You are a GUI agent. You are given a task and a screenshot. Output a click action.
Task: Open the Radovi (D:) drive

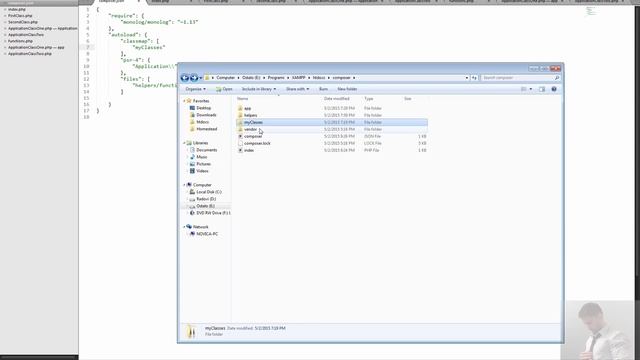tap(206, 199)
